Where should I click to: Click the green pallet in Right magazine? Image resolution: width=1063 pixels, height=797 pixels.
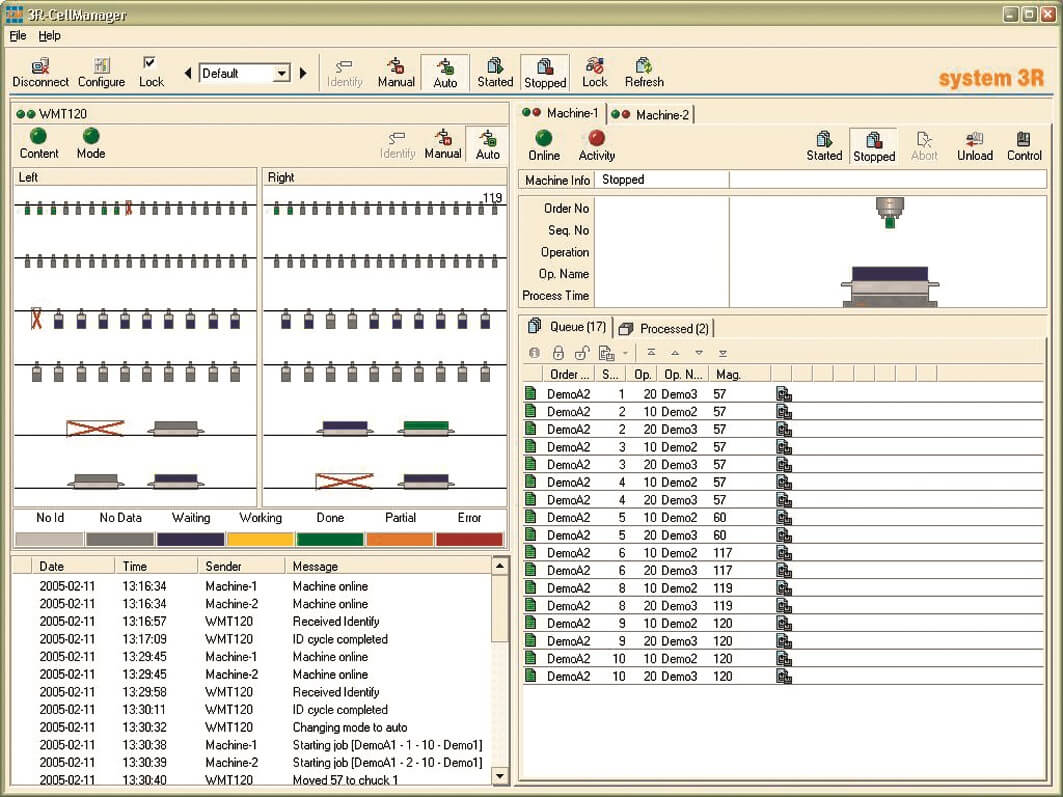(426, 427)
